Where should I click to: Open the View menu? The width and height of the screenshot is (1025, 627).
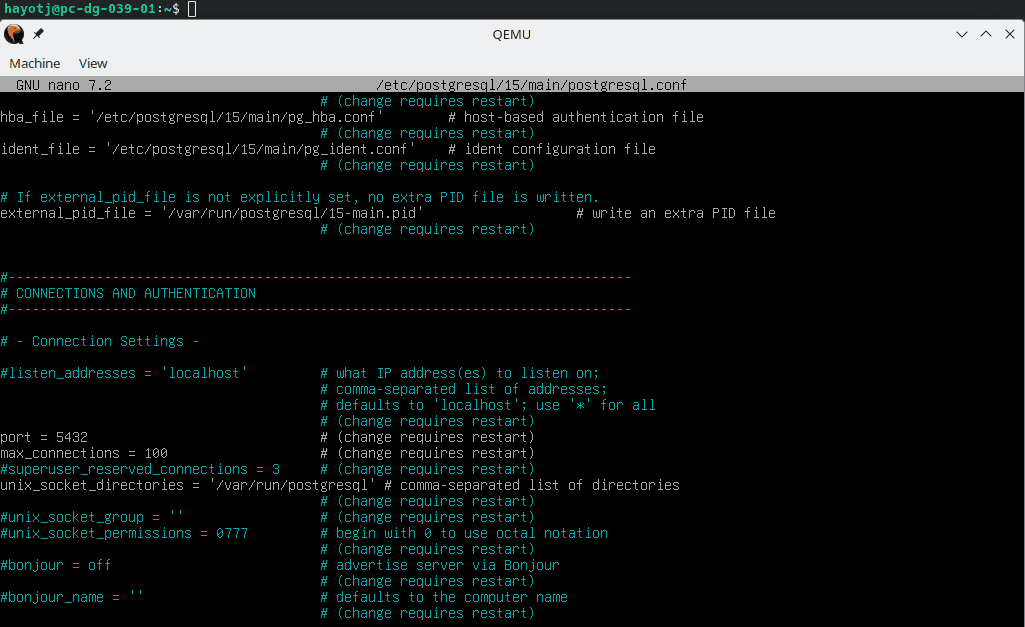pos(92,62)
